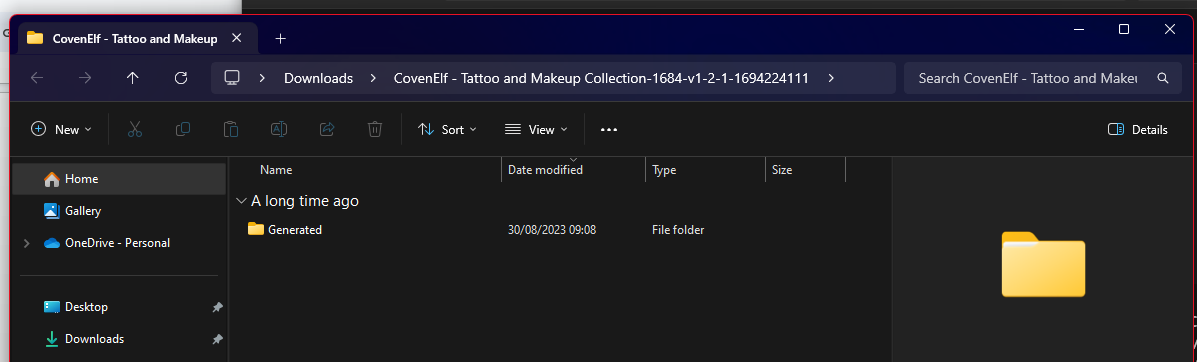Image resolution: width=1197 pixels, height=362 pixels.
Task: Toggle the Details pane button
Action: pyautogui.click(x=1137, y=130)
